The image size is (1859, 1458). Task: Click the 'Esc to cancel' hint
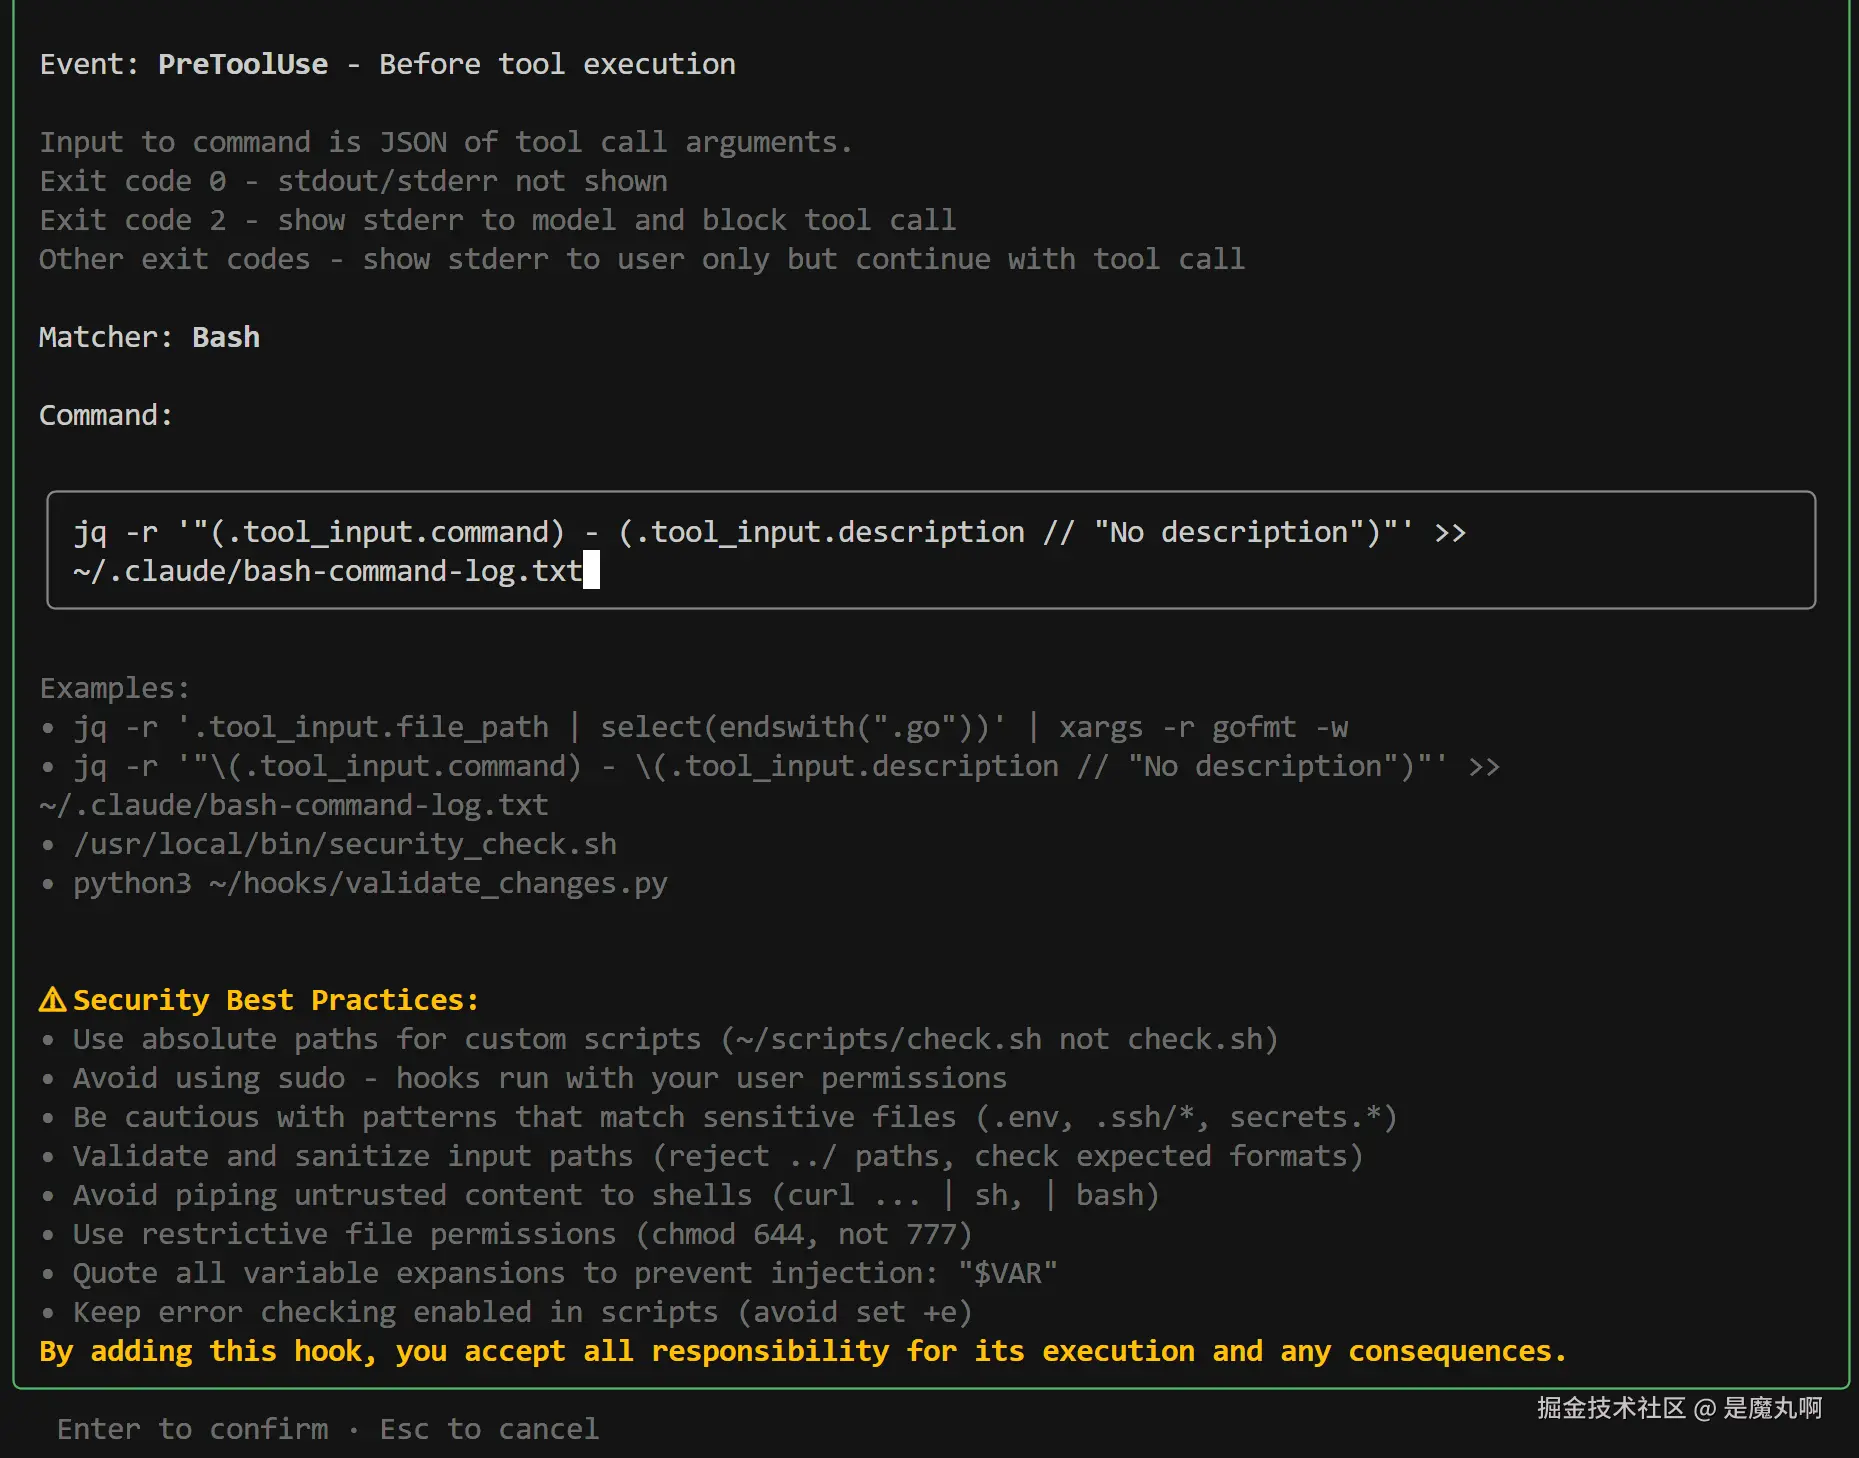tap(489, 1429)
